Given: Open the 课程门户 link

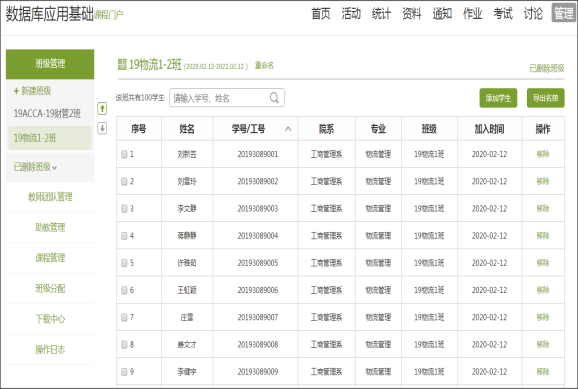Looking at the screenshot, I should [108, 15].
